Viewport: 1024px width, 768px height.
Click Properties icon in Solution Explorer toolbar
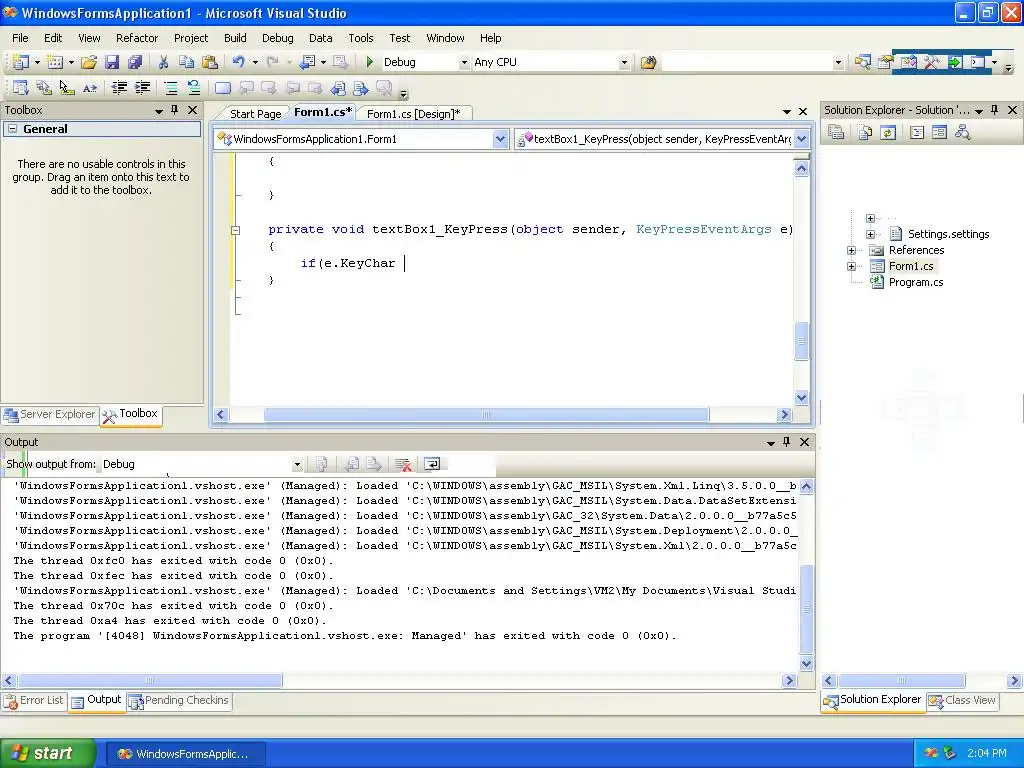(836, 133)
